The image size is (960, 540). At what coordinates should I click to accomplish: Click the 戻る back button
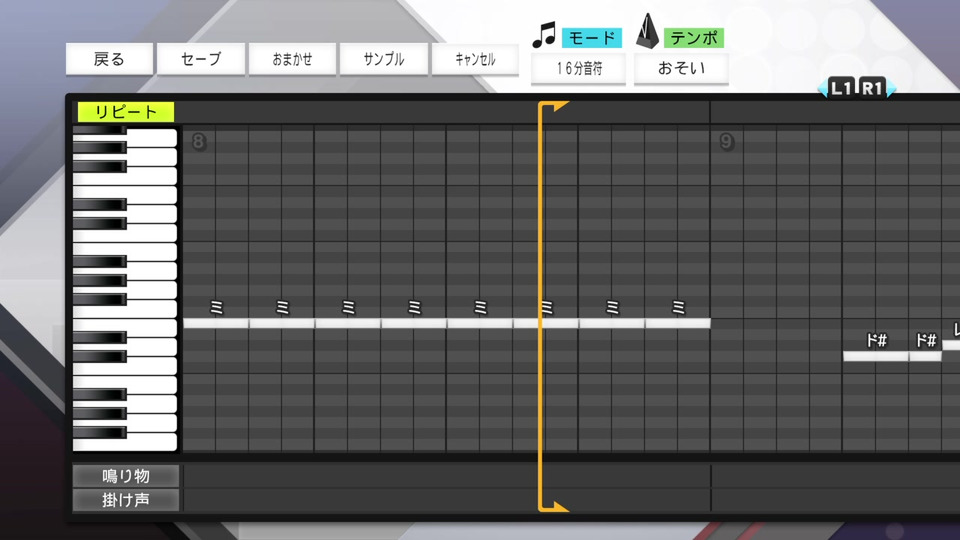109,59
